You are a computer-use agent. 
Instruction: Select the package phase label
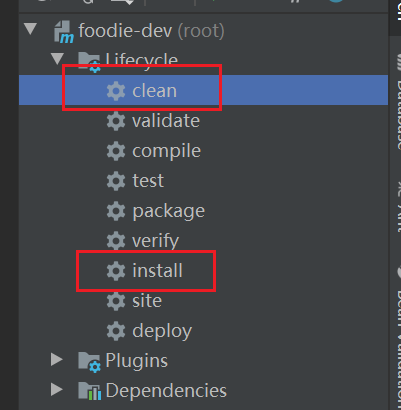(169, 212)
